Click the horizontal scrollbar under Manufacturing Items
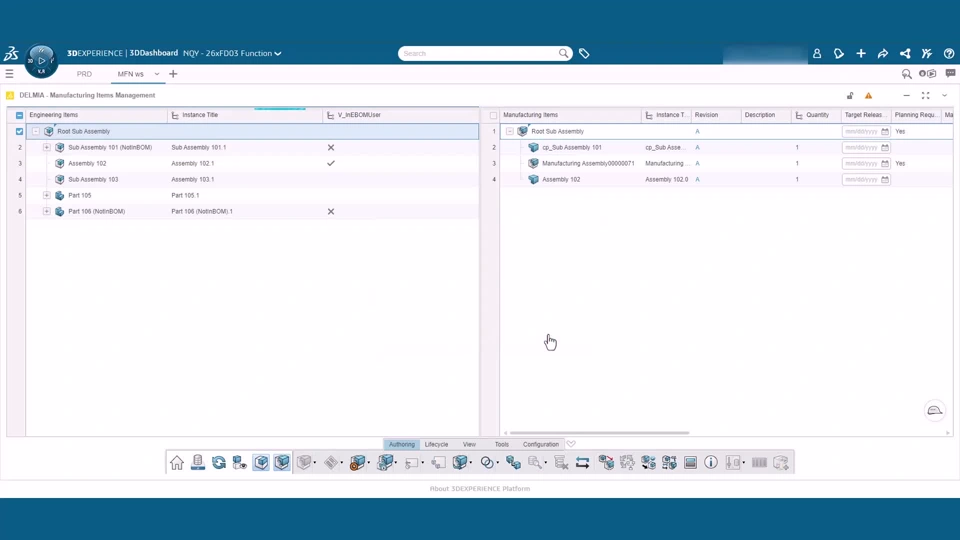 (599, 433)
